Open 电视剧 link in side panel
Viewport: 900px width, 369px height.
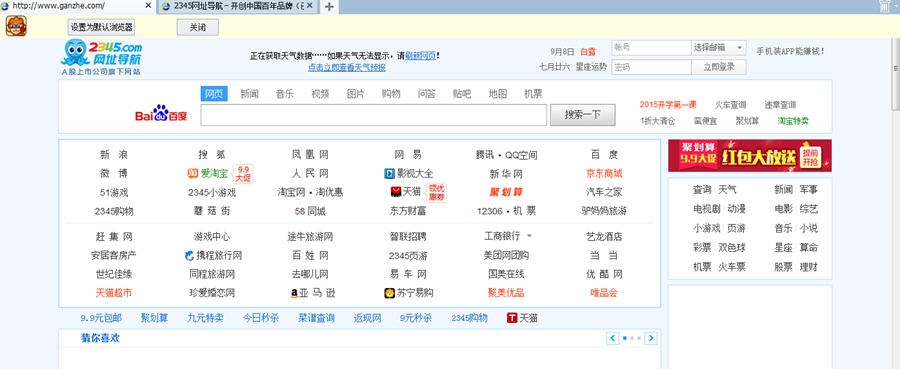pyautogui.click(x=707, y=209)
